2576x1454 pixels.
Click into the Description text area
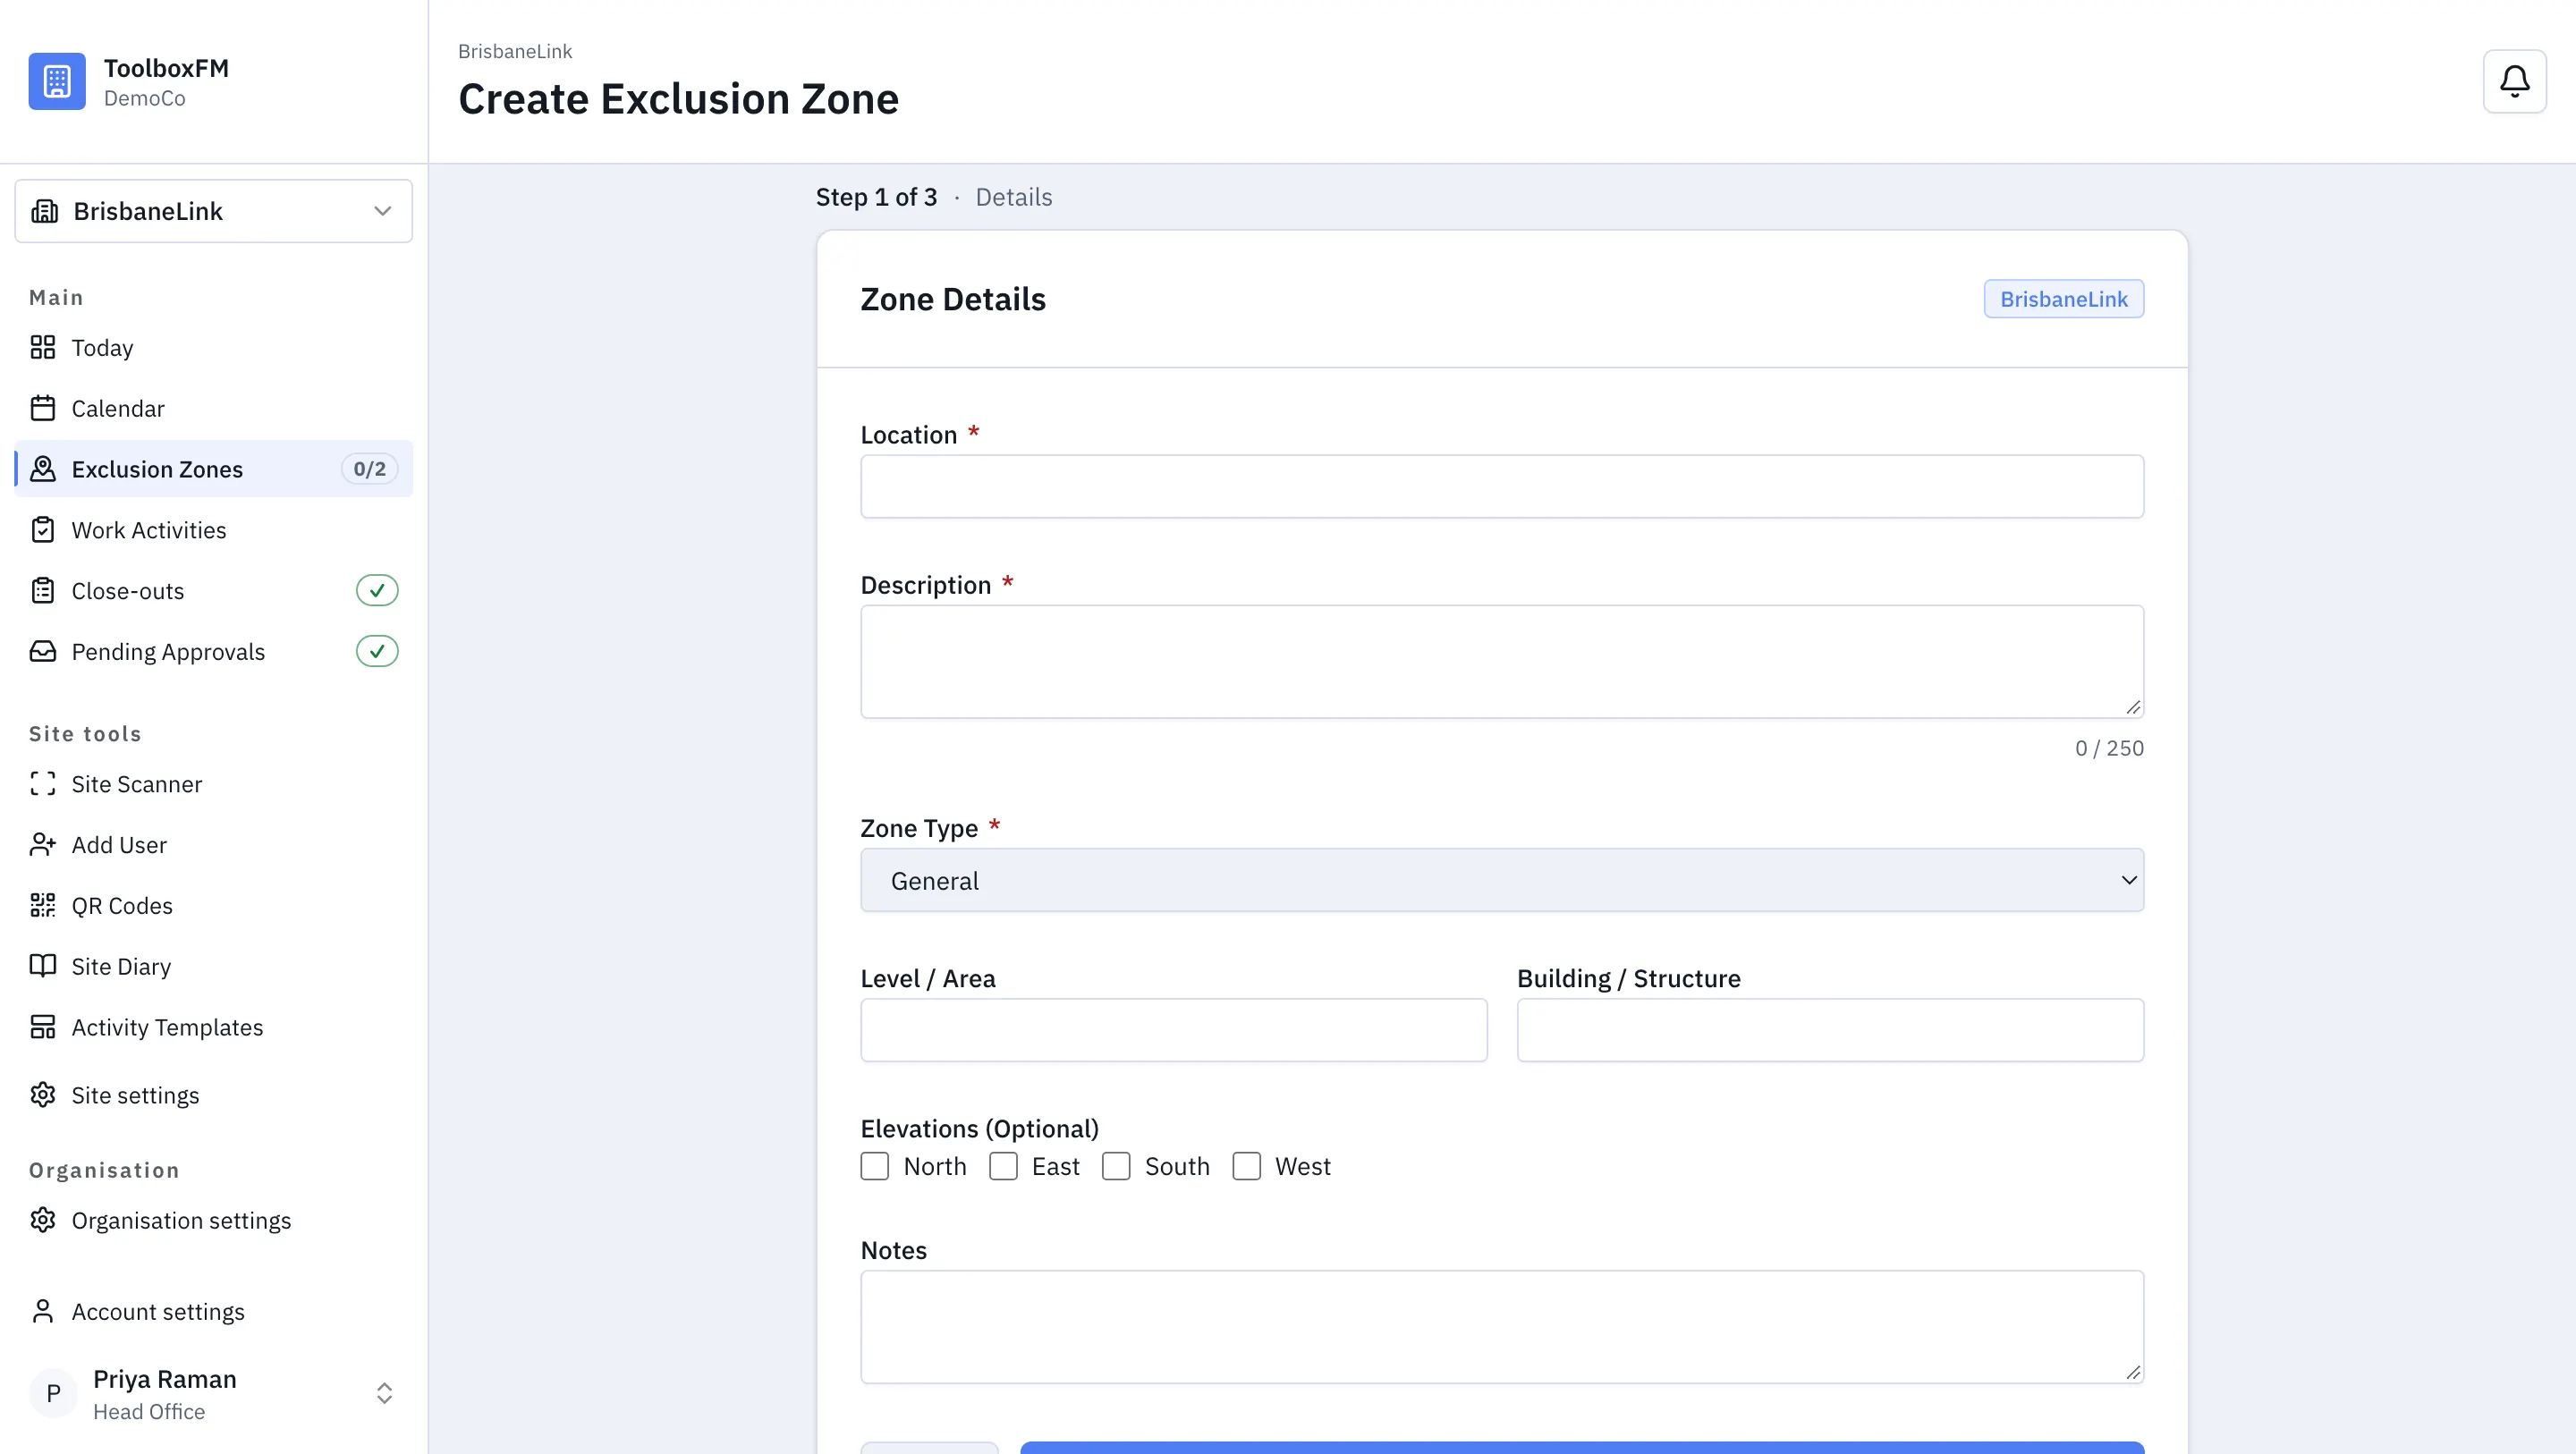click(1502, 662)
